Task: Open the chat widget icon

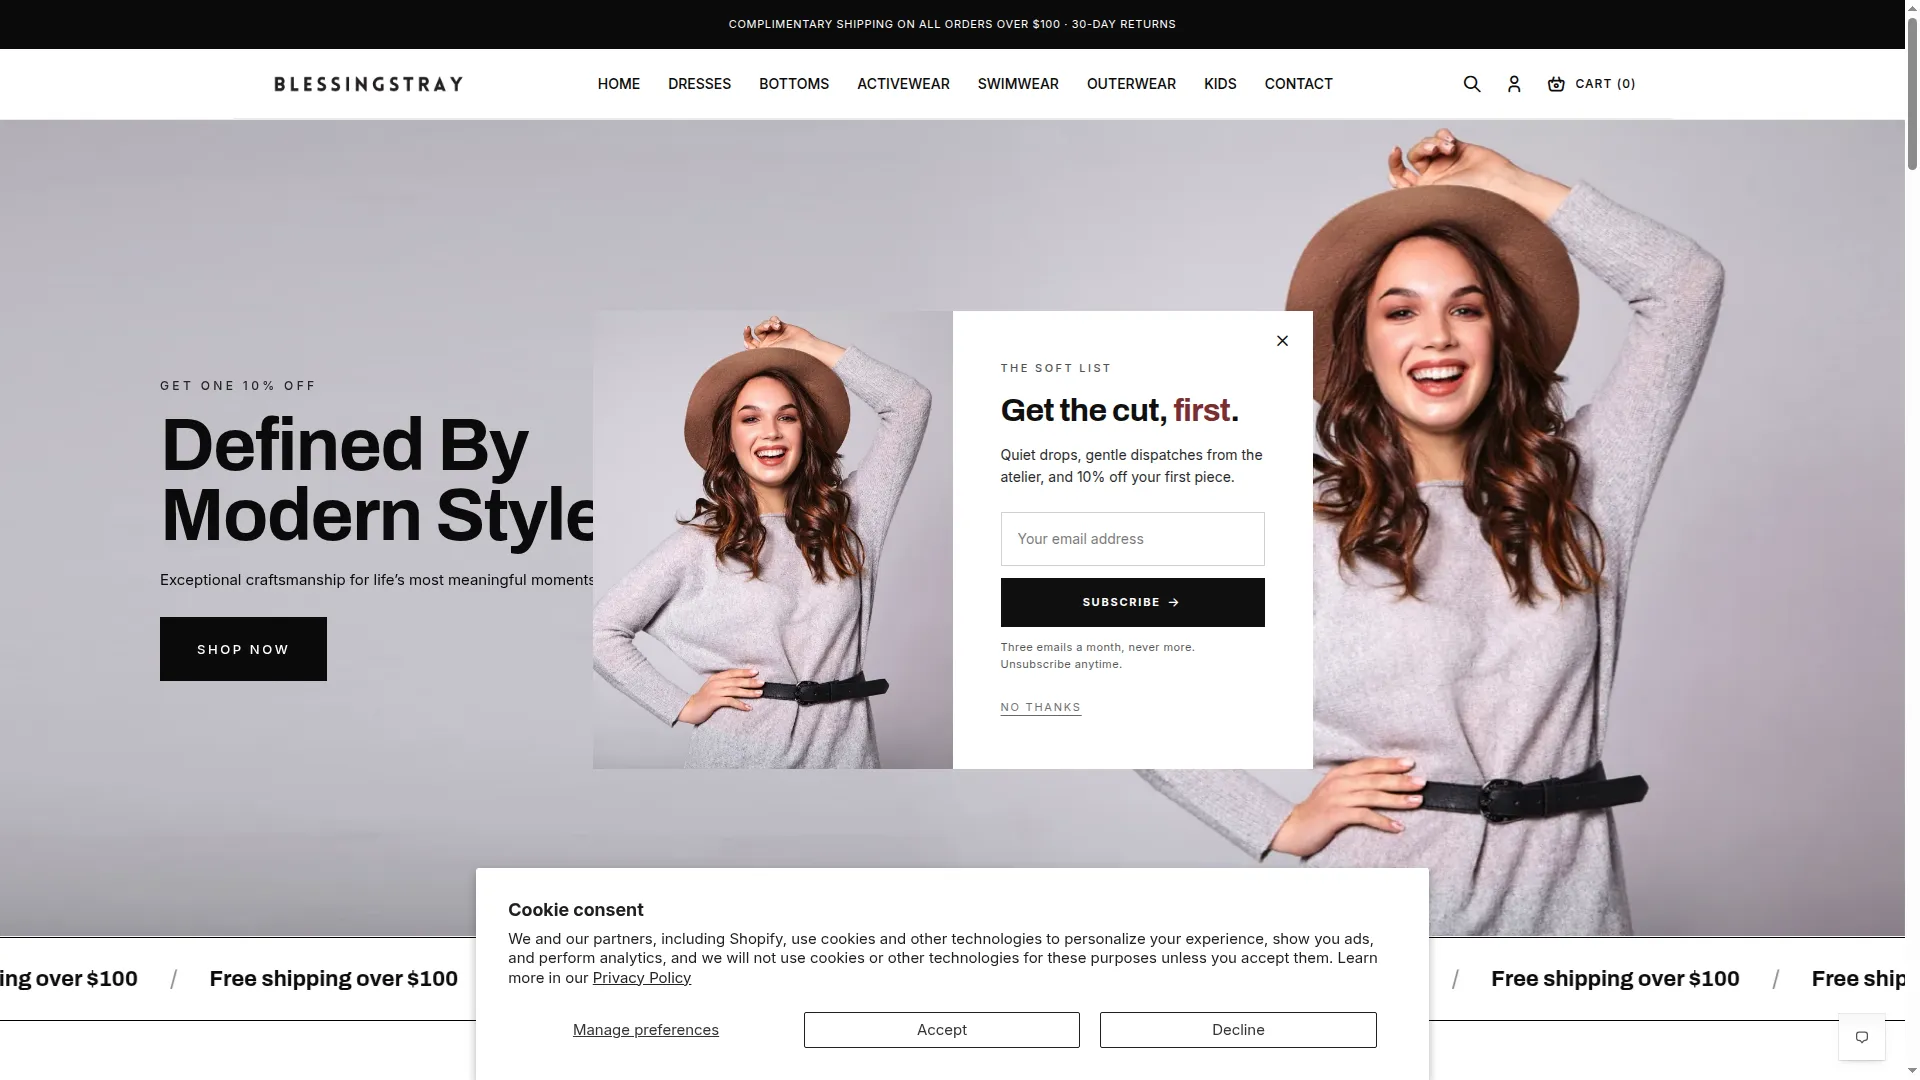Action: pos(1862,1037)
